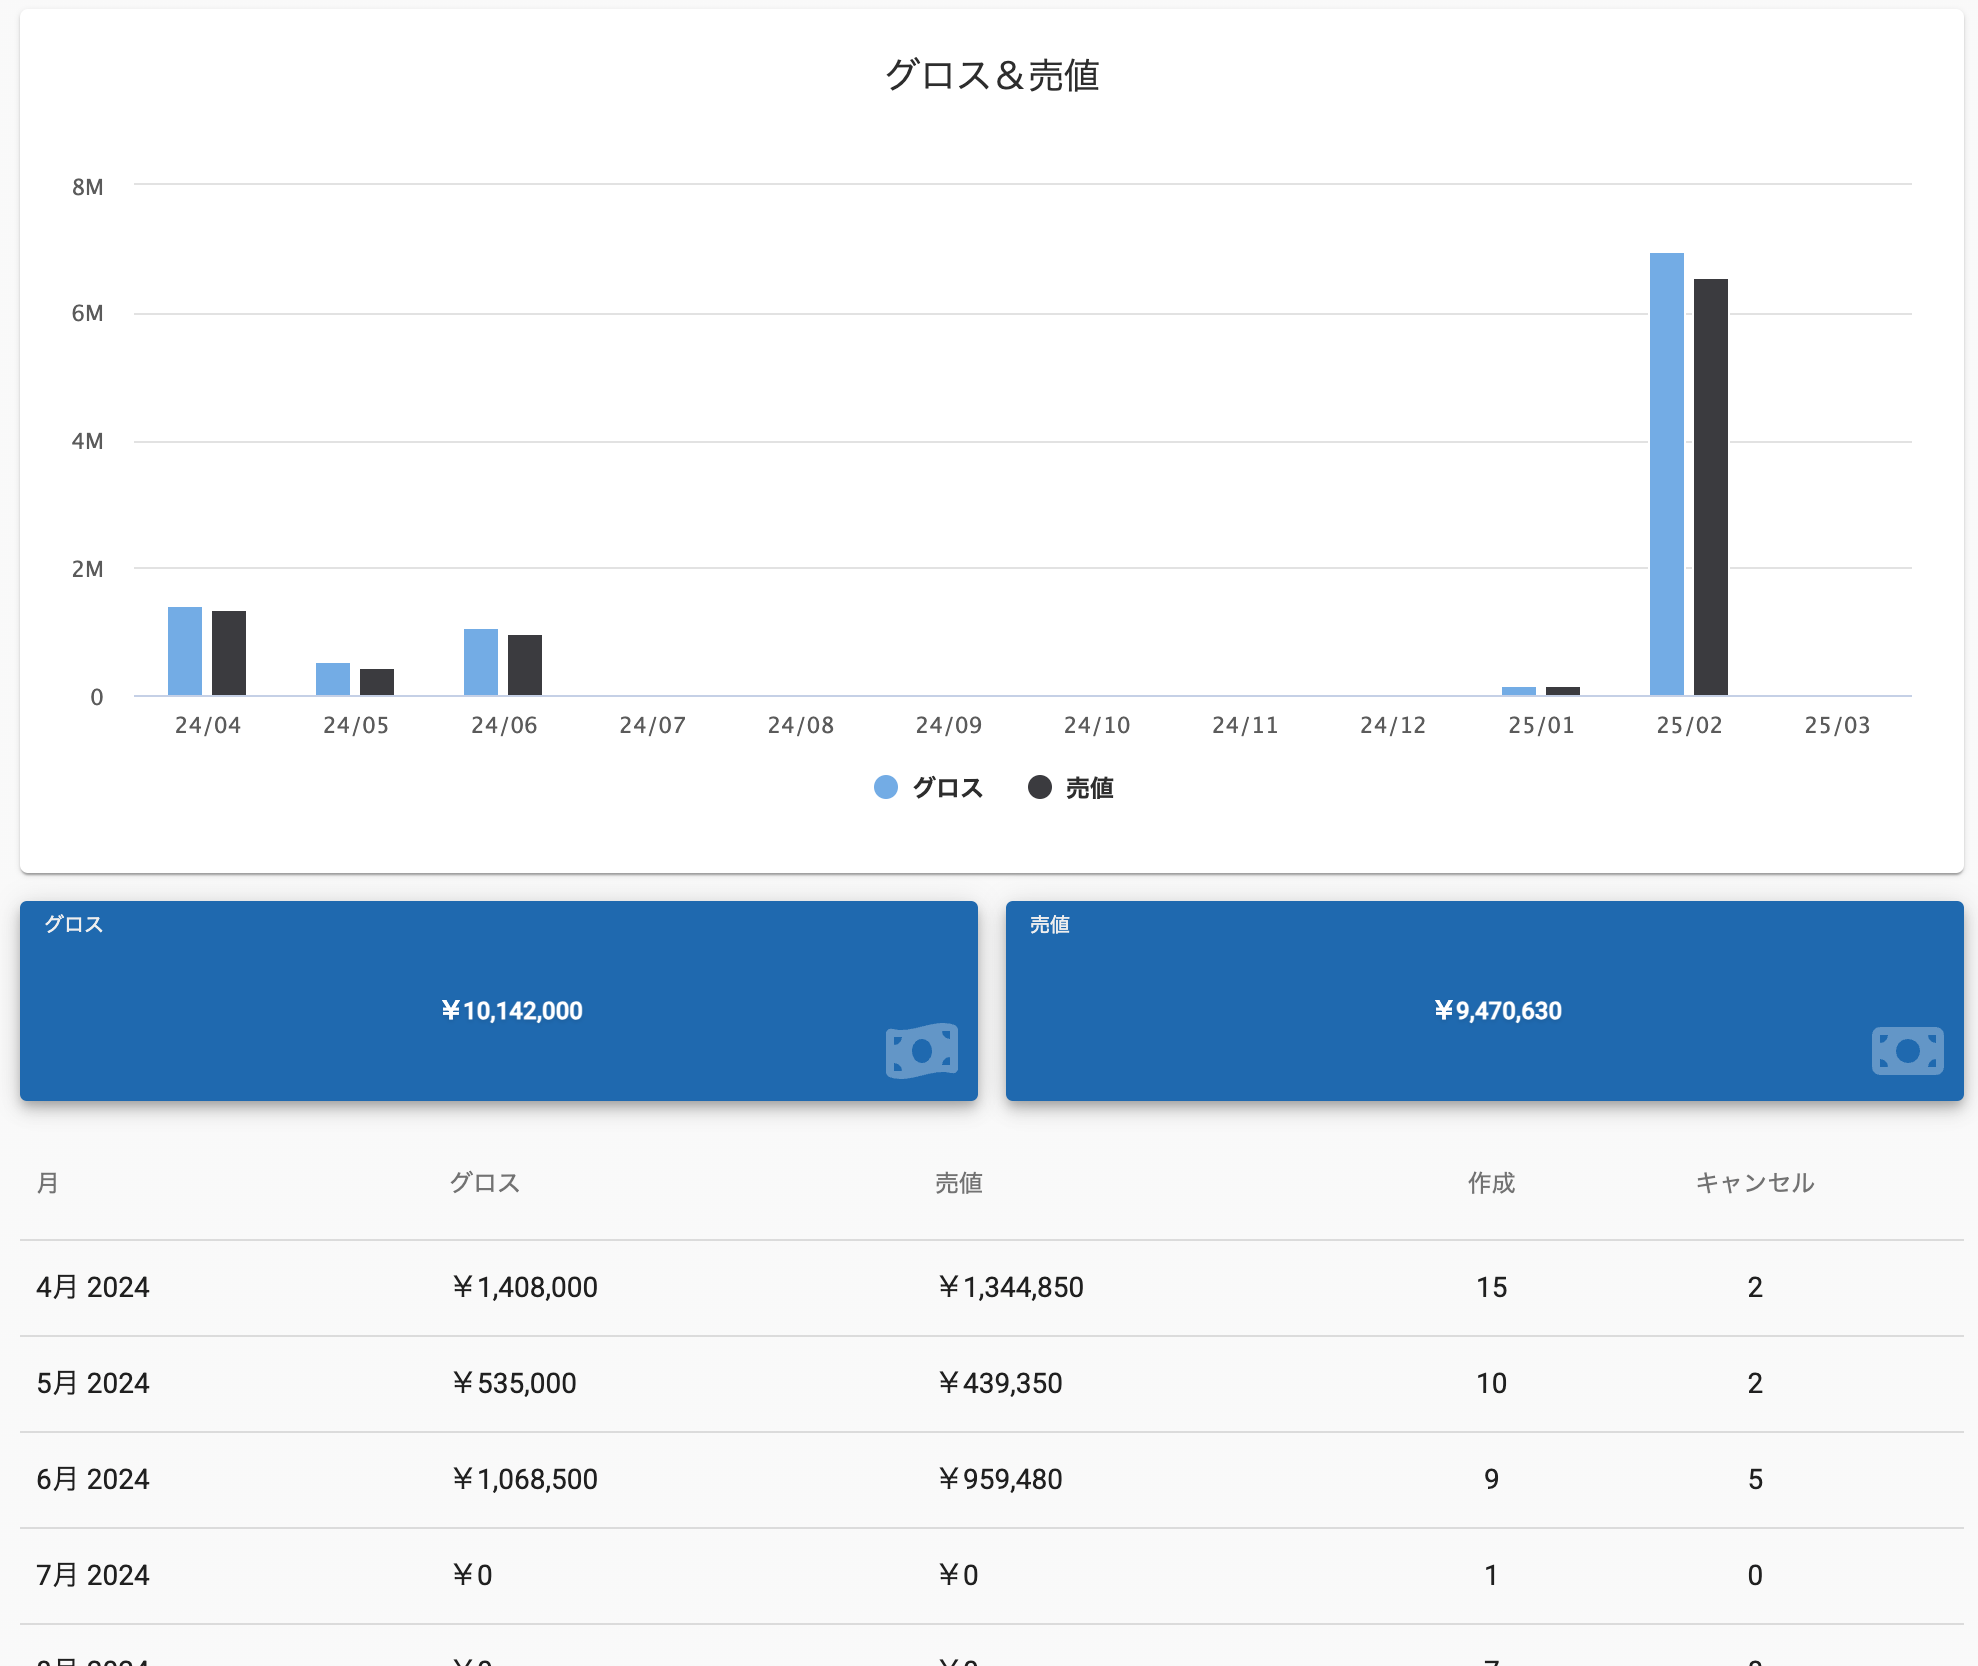
Task: Sort table by グロス column header
Action: tap(484, 1183)
